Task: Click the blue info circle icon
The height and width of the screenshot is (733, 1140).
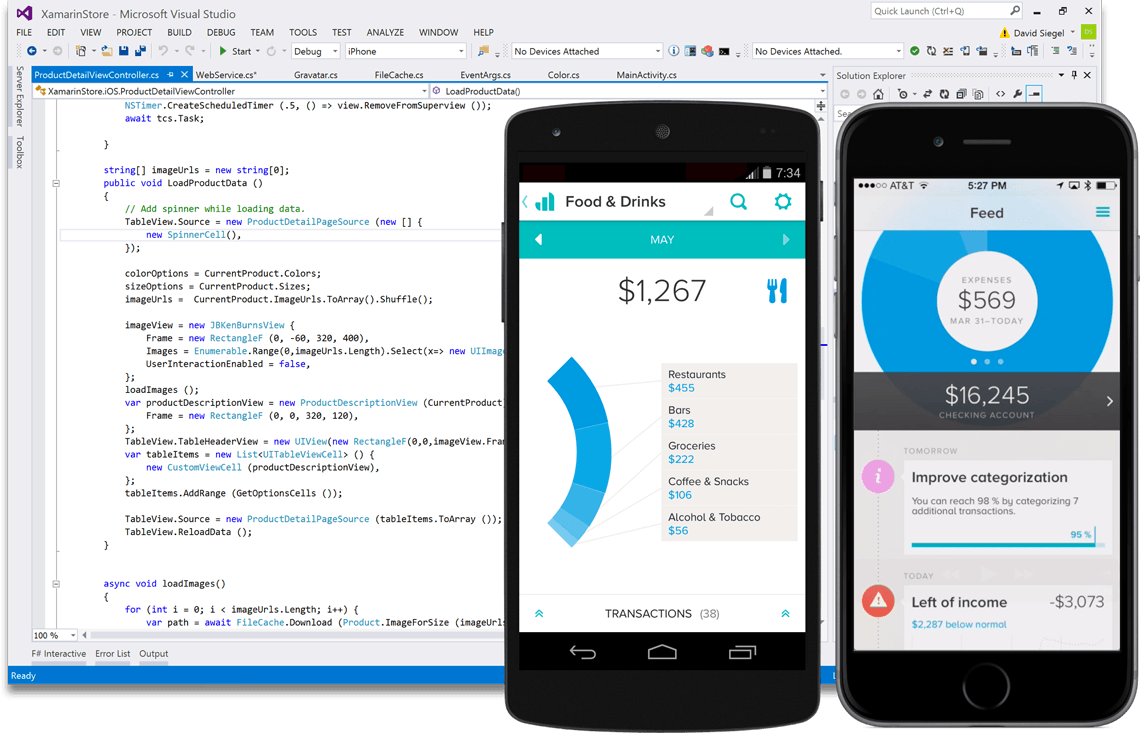Action: (674, 51)
